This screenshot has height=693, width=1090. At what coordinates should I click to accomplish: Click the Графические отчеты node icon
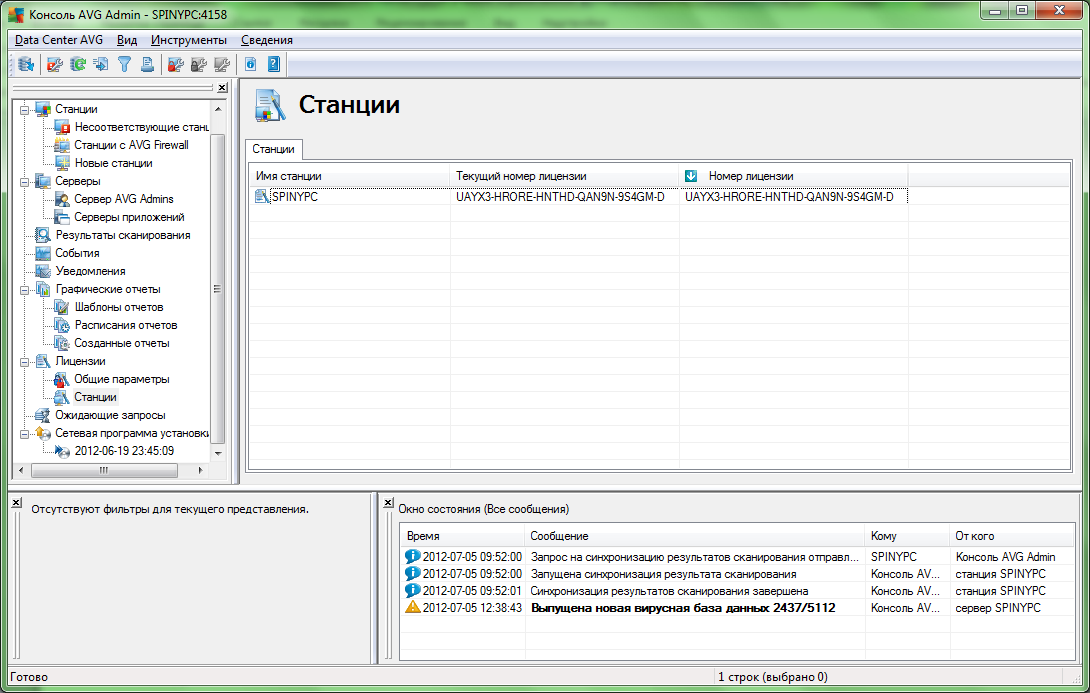(43, 289)
